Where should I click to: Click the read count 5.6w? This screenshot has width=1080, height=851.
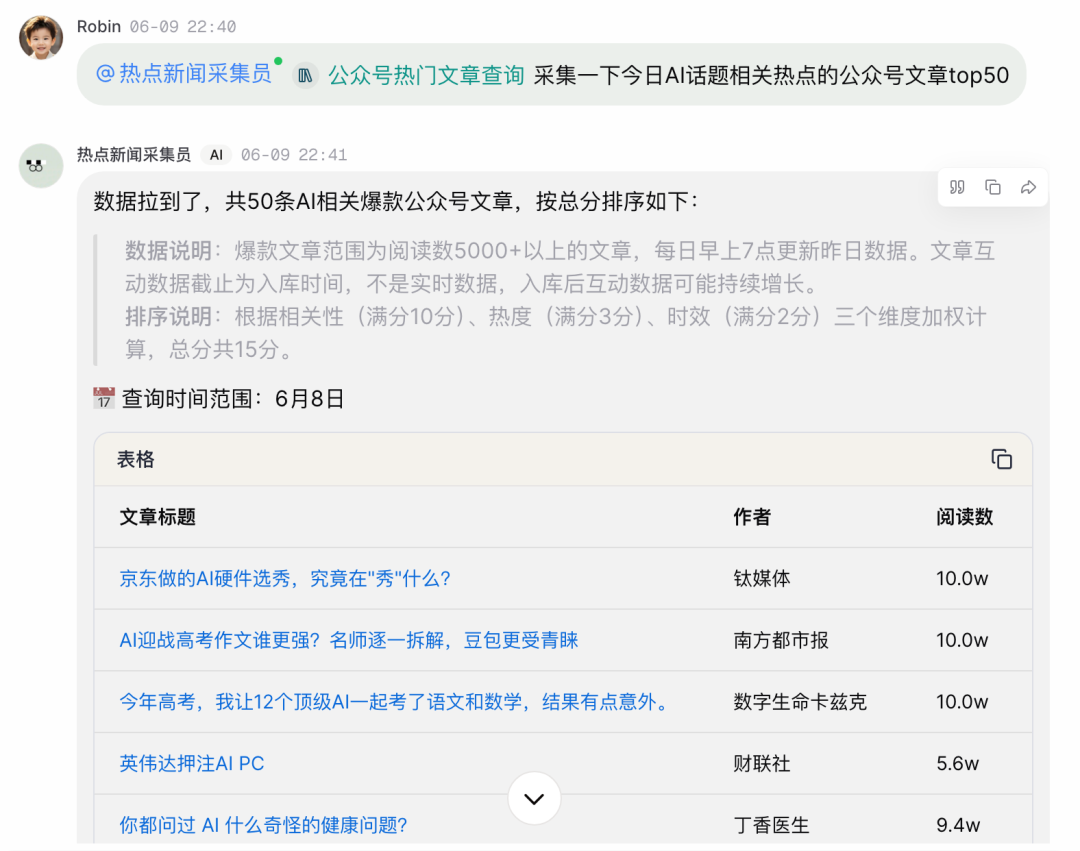[957, 764]
